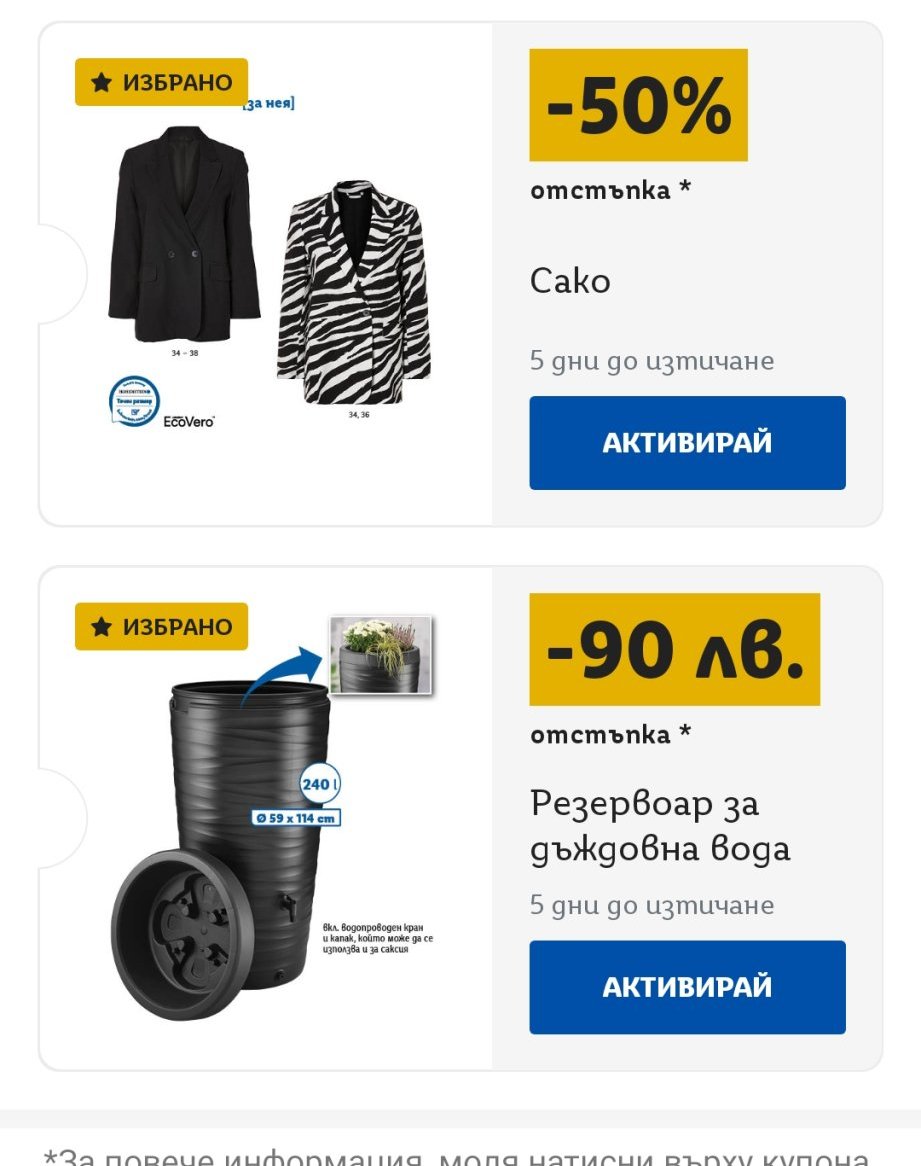Tap the 240 l capacity icon
921x1166 pixels.
[x=320, y=784]
